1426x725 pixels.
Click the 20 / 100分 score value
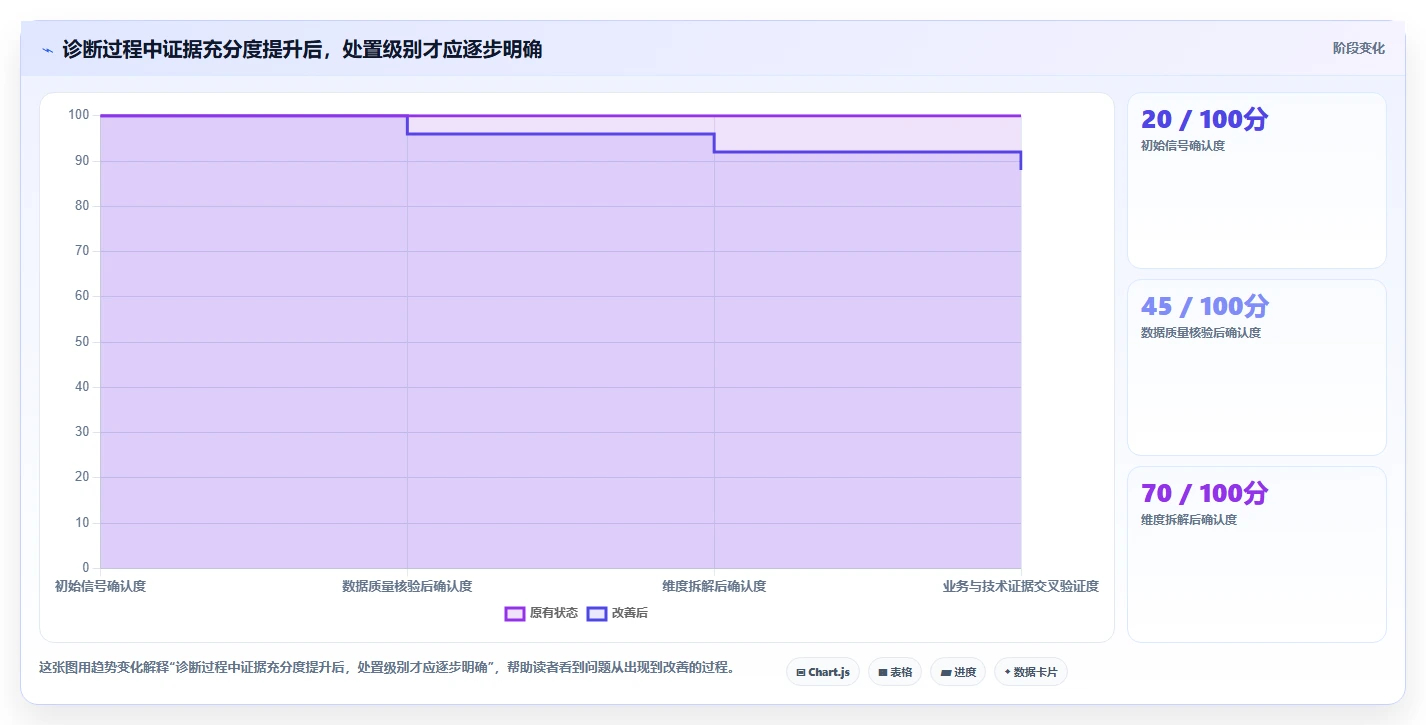click(x=1205, y=119)
